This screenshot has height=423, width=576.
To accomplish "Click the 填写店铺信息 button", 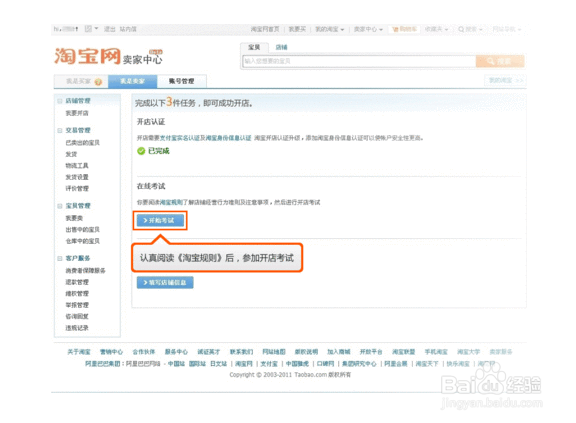I will (x=165, y=282).
